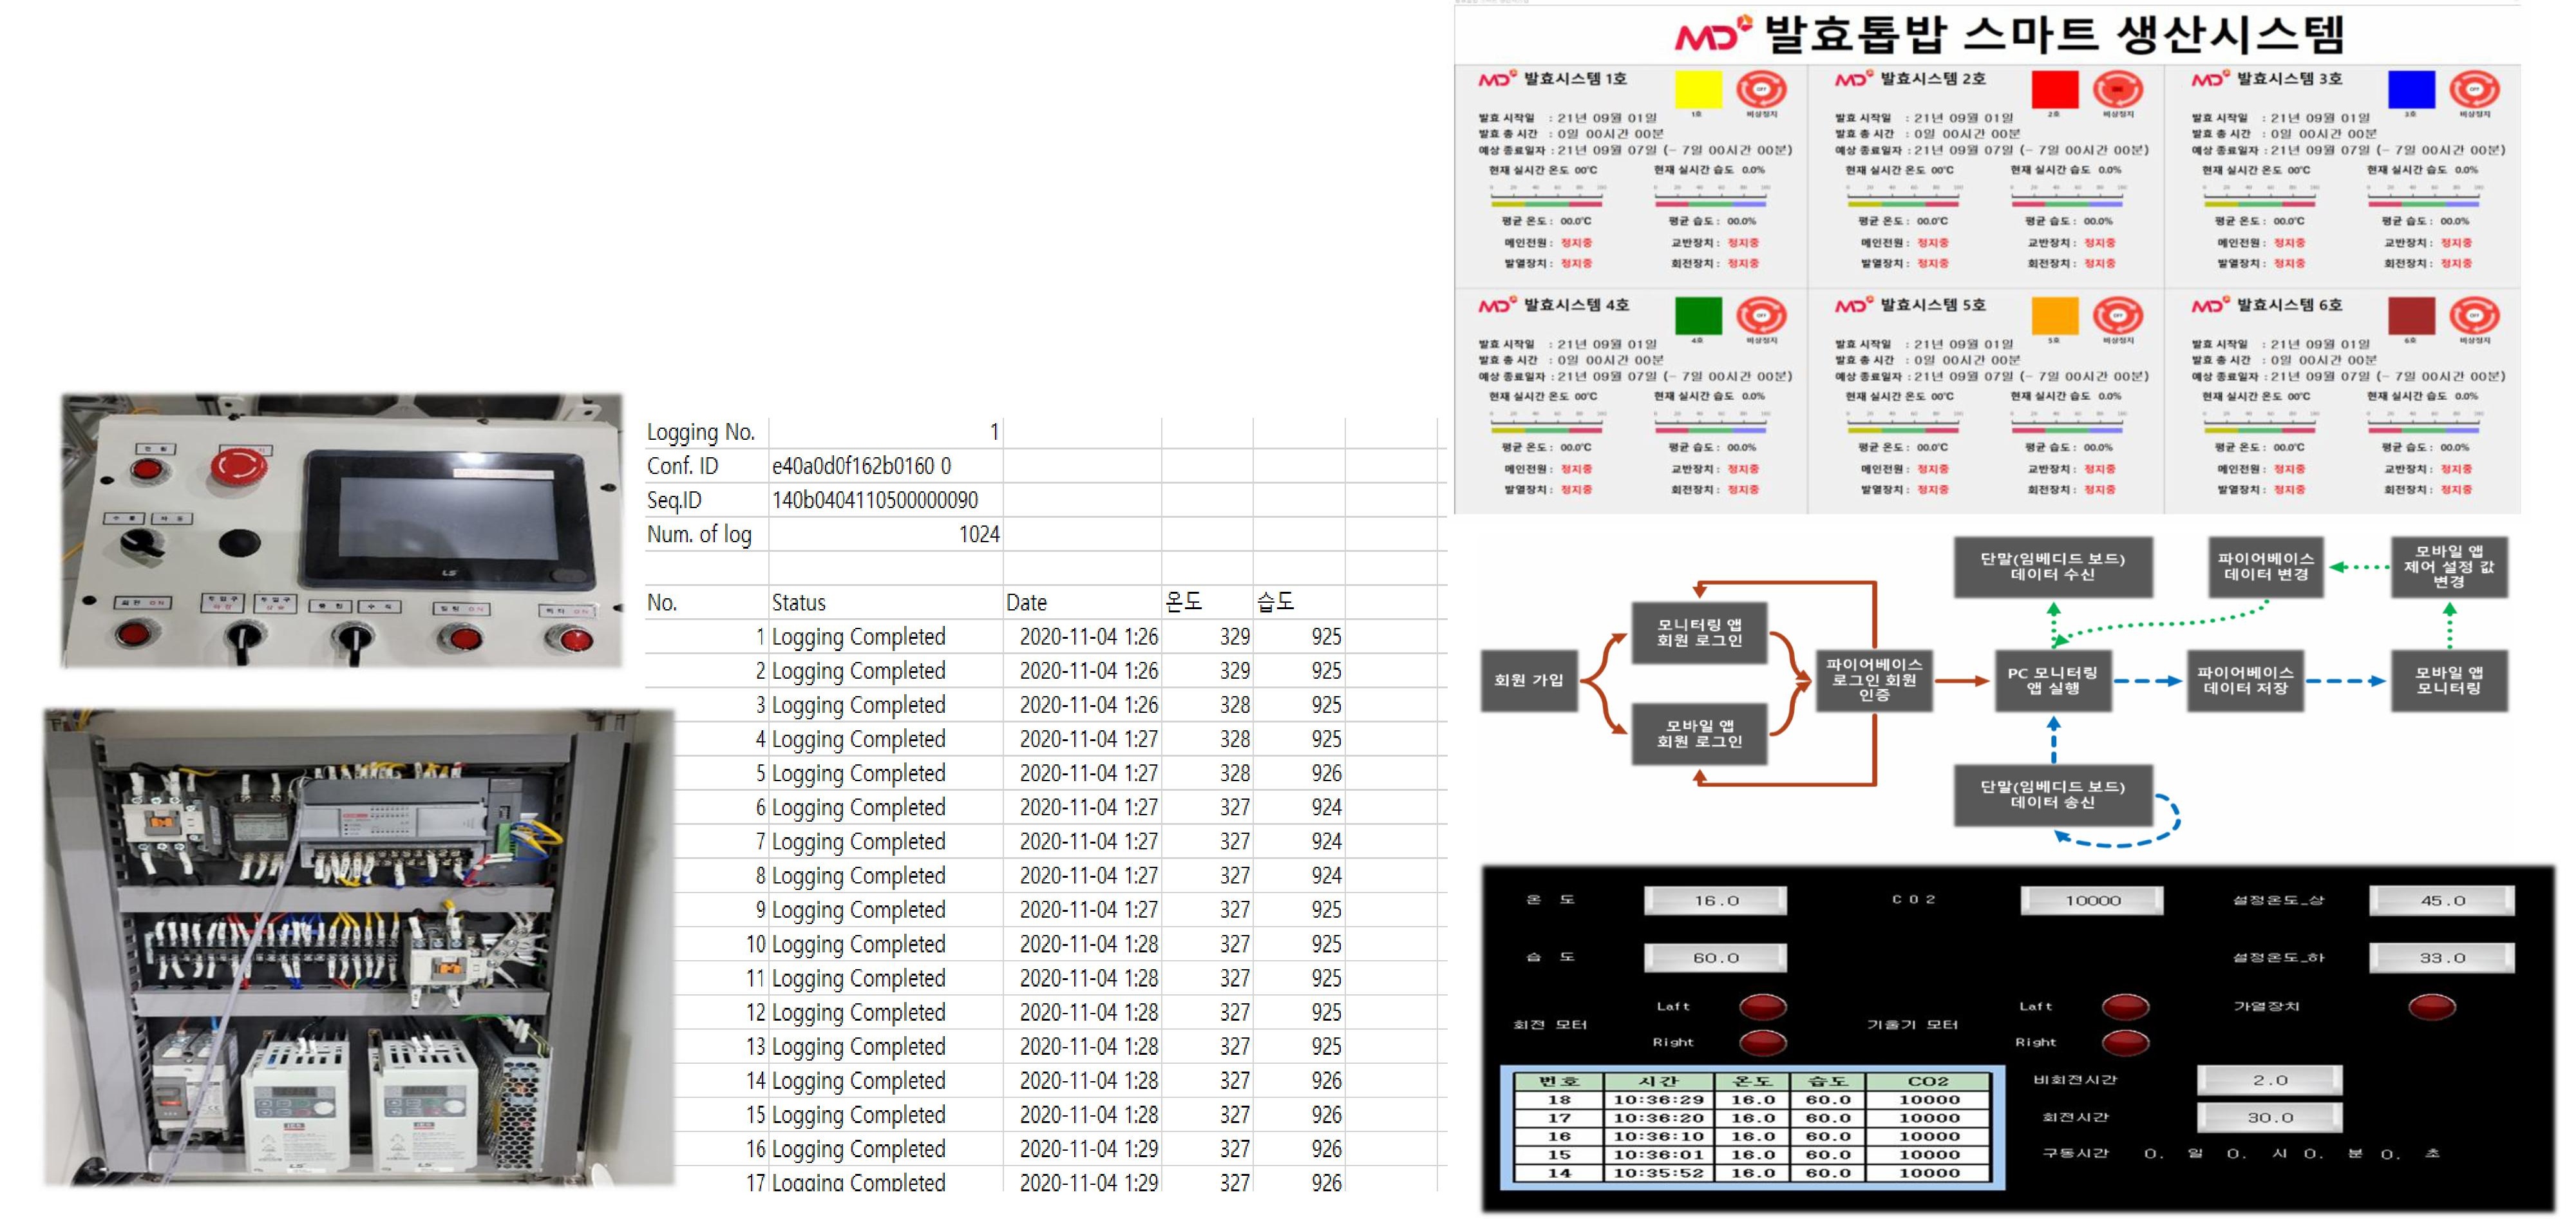
Task: Click emergency stop icon of fermentation system 3호
Action: click(x=2474, y=90)
